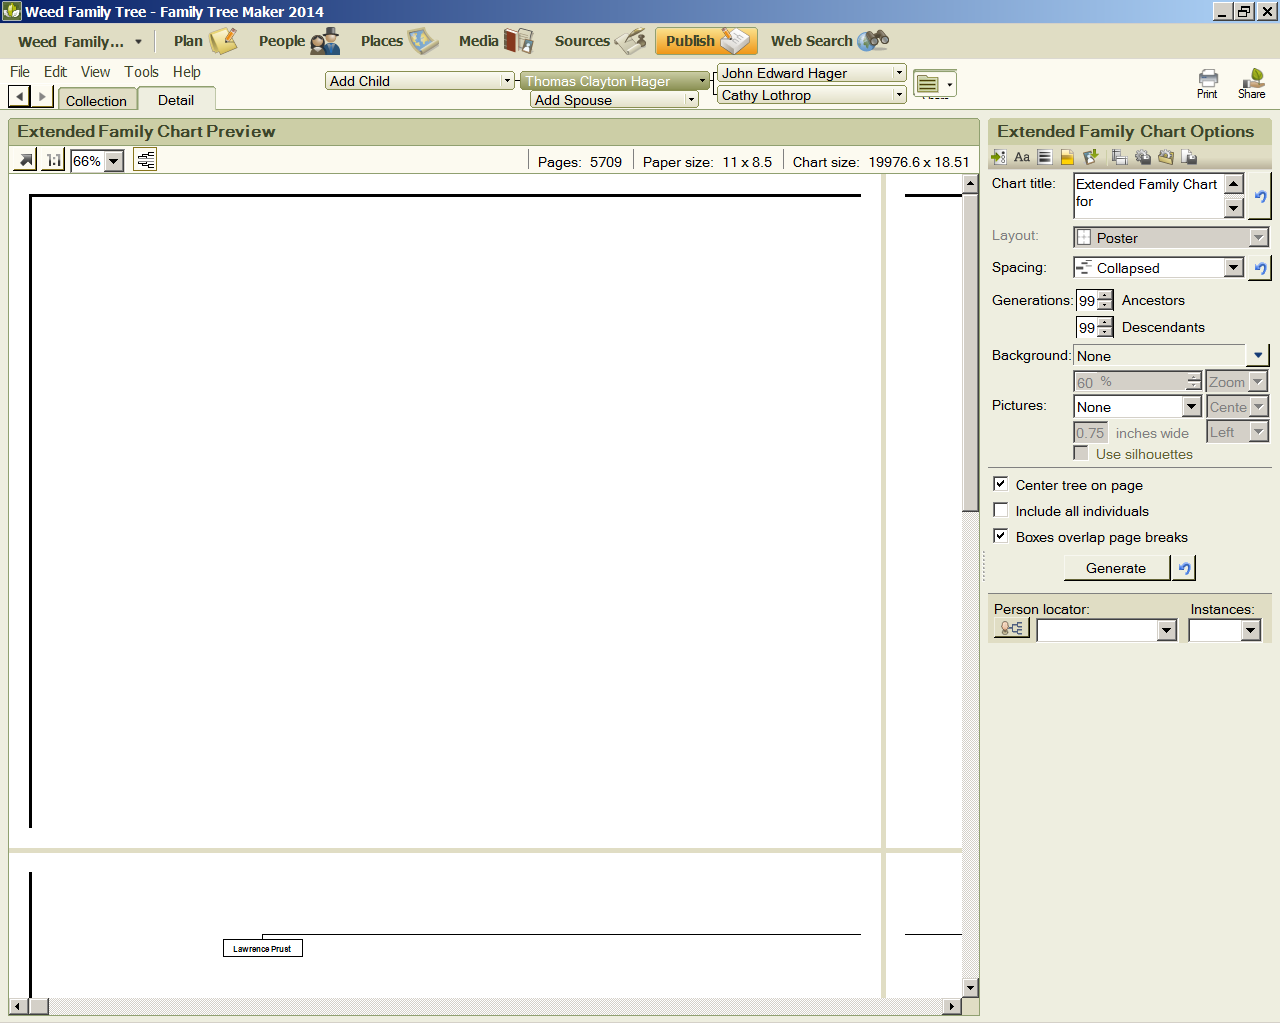
Task: Click the Plan workspace icon
Action: [x=222, y=41]
